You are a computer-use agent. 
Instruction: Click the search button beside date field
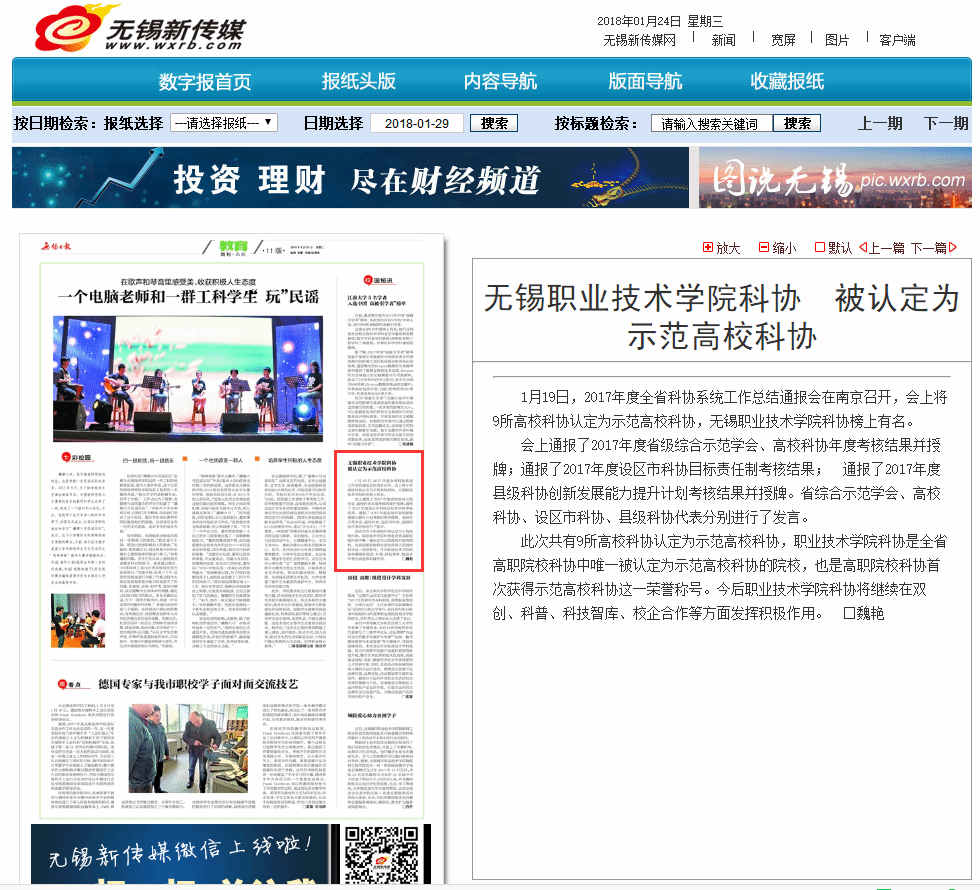pos(494,123)
